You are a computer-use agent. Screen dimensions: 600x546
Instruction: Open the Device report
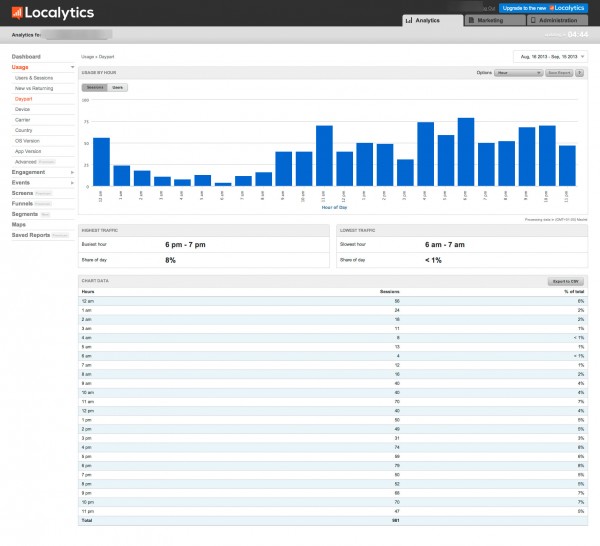click(22, 109)
